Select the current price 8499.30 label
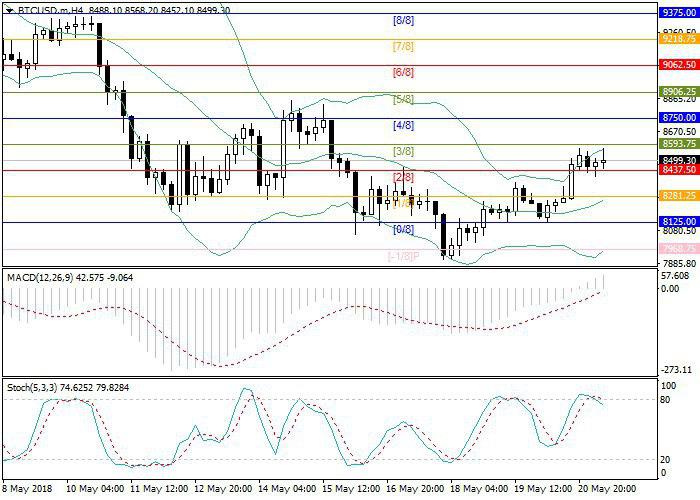Screen dimensions: 700x500 [679, 160]
